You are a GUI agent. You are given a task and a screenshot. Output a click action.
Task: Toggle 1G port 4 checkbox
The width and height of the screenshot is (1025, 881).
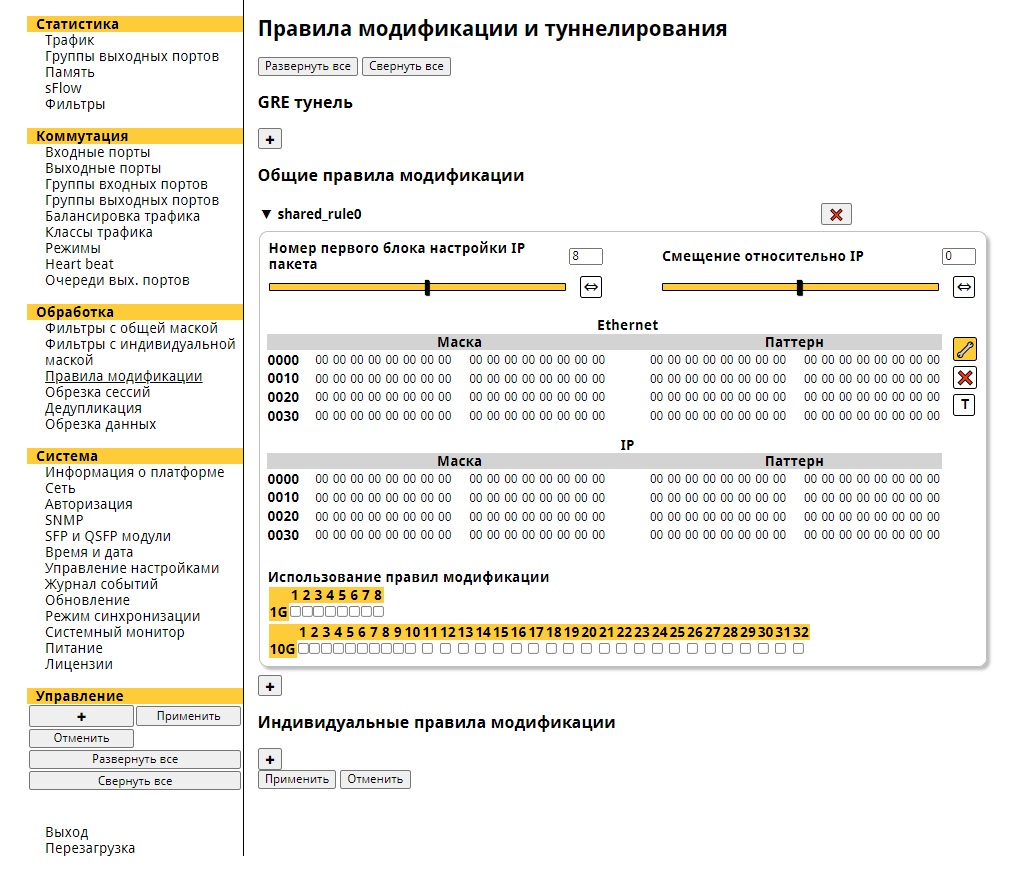coord(331,612)
